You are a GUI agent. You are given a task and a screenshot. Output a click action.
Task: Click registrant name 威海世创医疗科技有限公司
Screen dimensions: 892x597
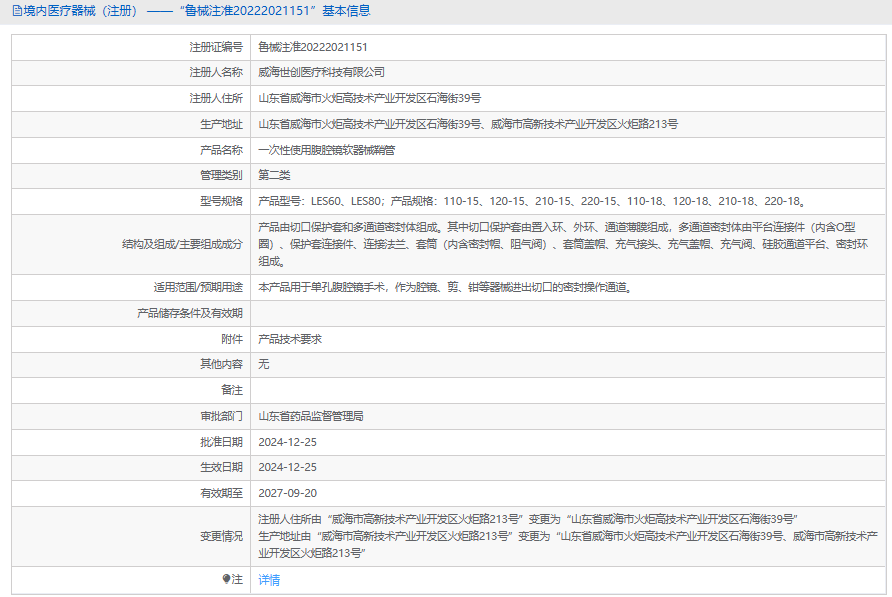321,73
